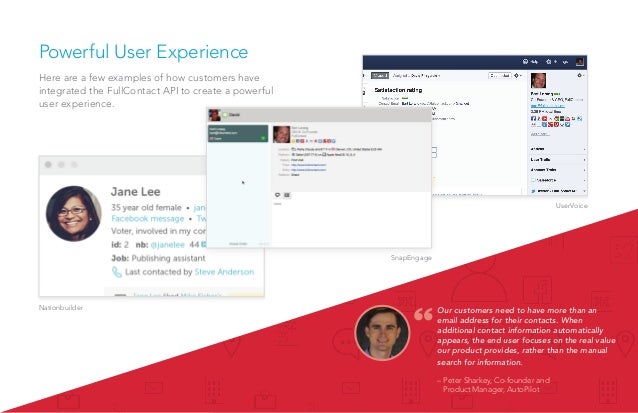Open the outlined dropdown button in the UserVoice toolbar
This screenshot has height=413, width=638.
pos(500,76)
